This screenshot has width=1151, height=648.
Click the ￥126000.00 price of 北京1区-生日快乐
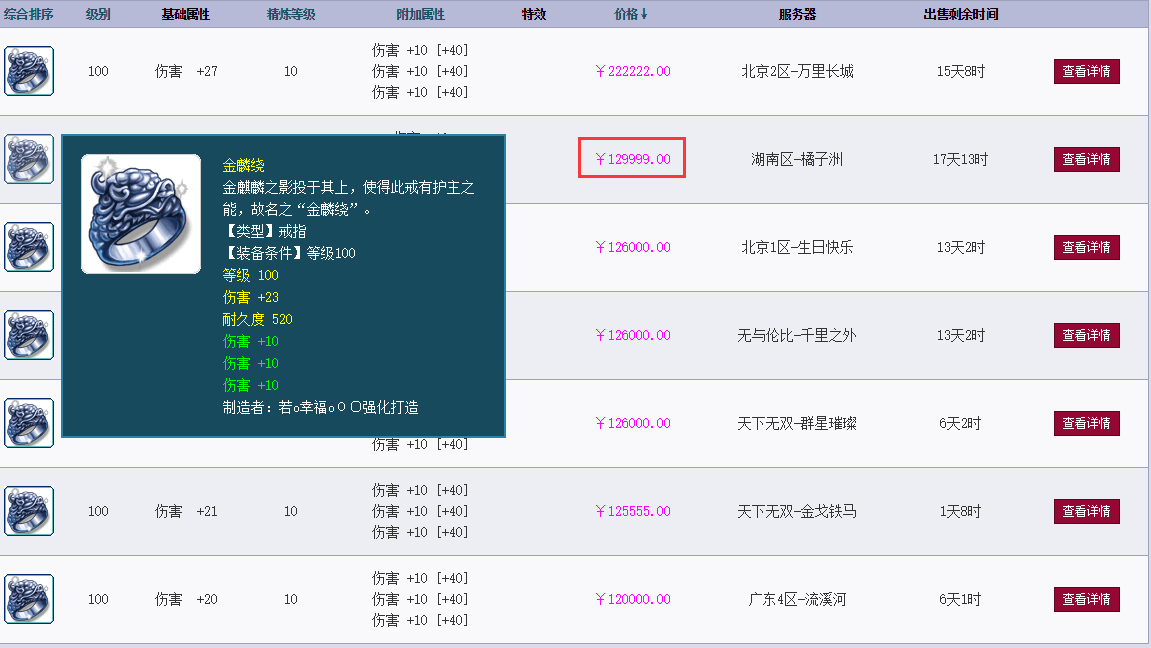[631, 247]
